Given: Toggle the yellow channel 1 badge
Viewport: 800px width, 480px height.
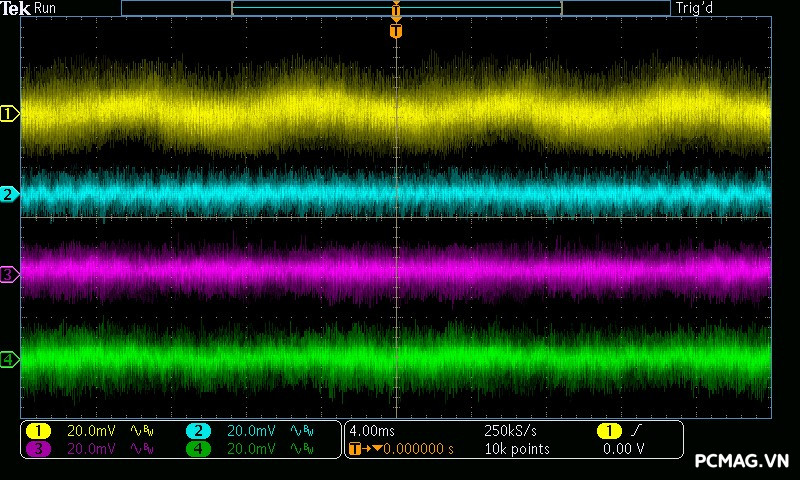Looking at the screenshot, I should click(x=38, y=431).
